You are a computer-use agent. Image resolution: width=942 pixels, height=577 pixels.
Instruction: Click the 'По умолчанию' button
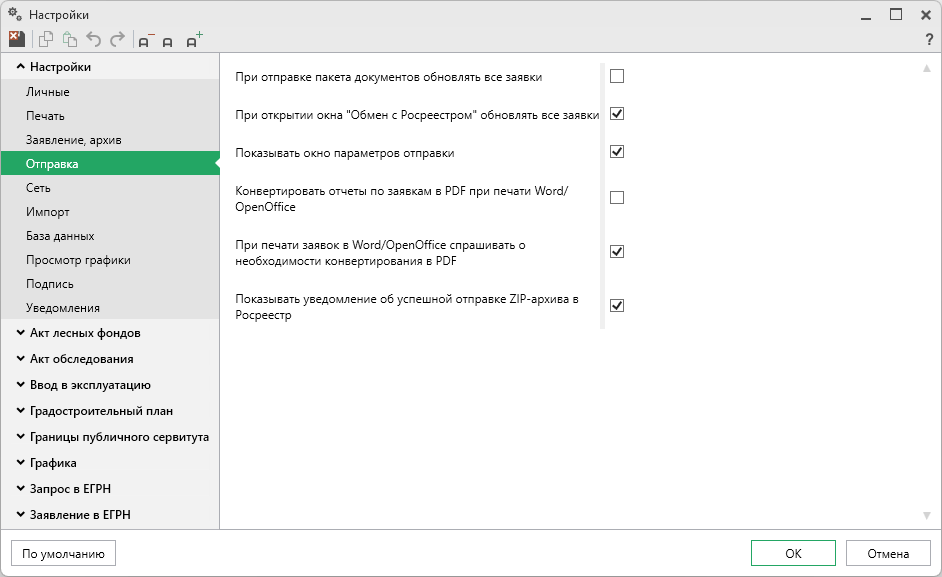tap(63, 553)
